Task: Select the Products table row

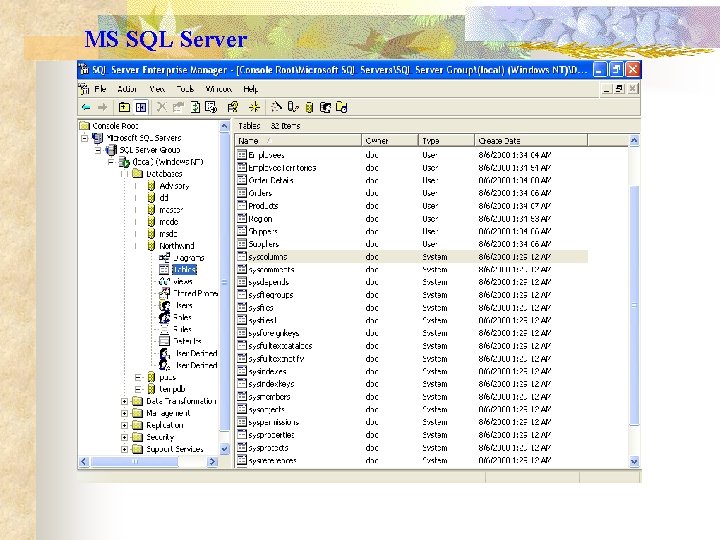Action: pos(263,206)
